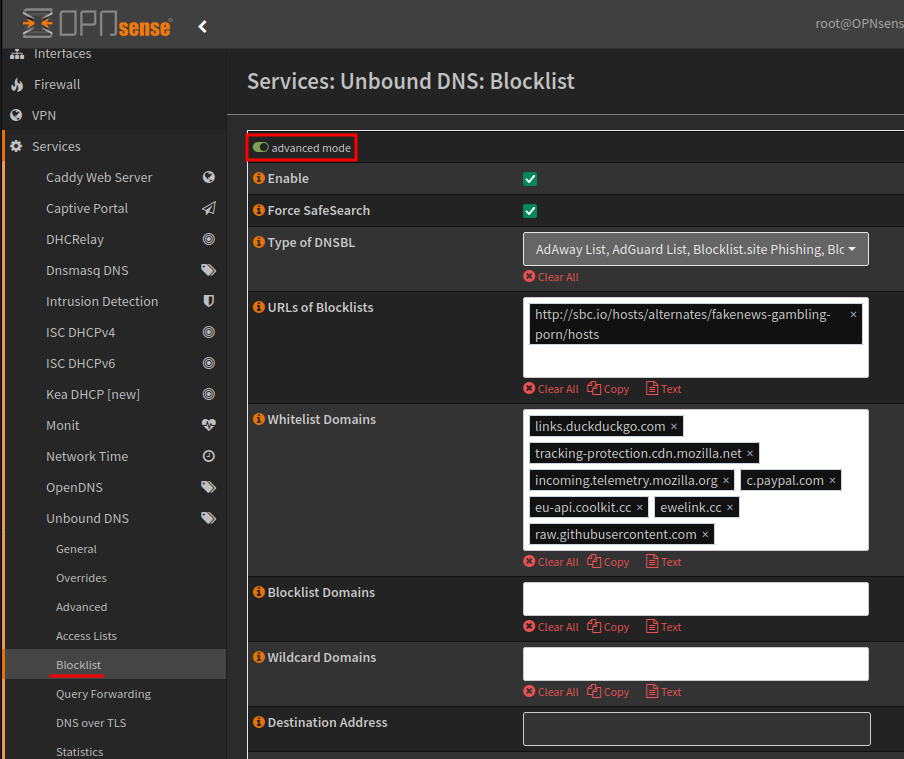Show help for Force SafeSearch option
The height and width of the screenshot is (759, 904).
pyautogui.click(x=259, y=210)
